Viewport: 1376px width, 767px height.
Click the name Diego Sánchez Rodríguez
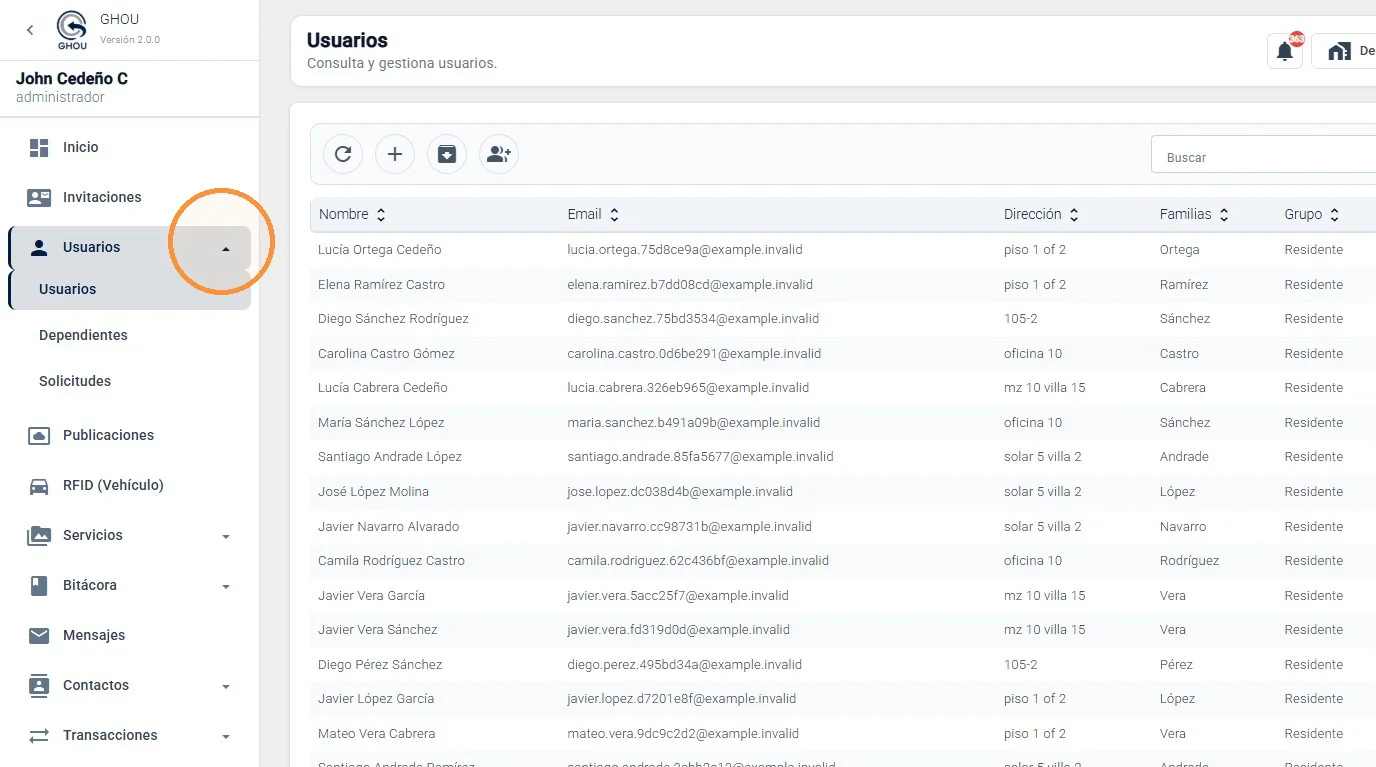(x=393, y=318)
